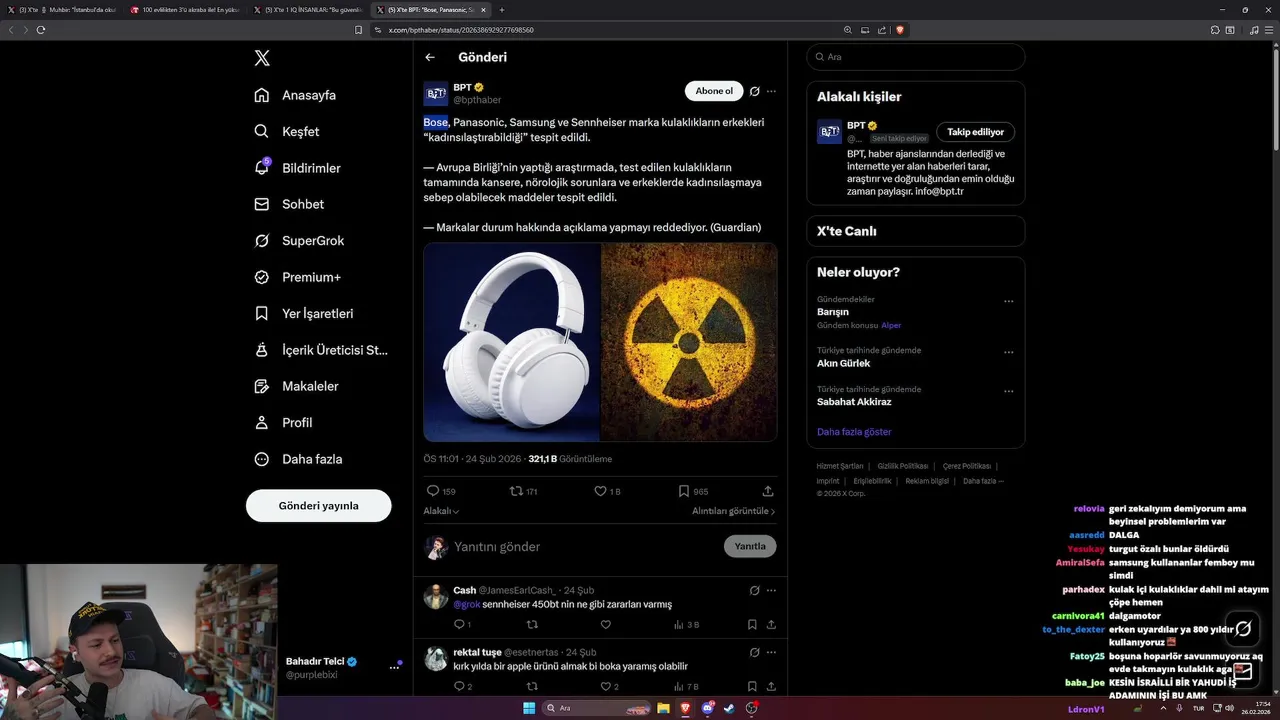Click Daha fazla göster link

[854, 432]
